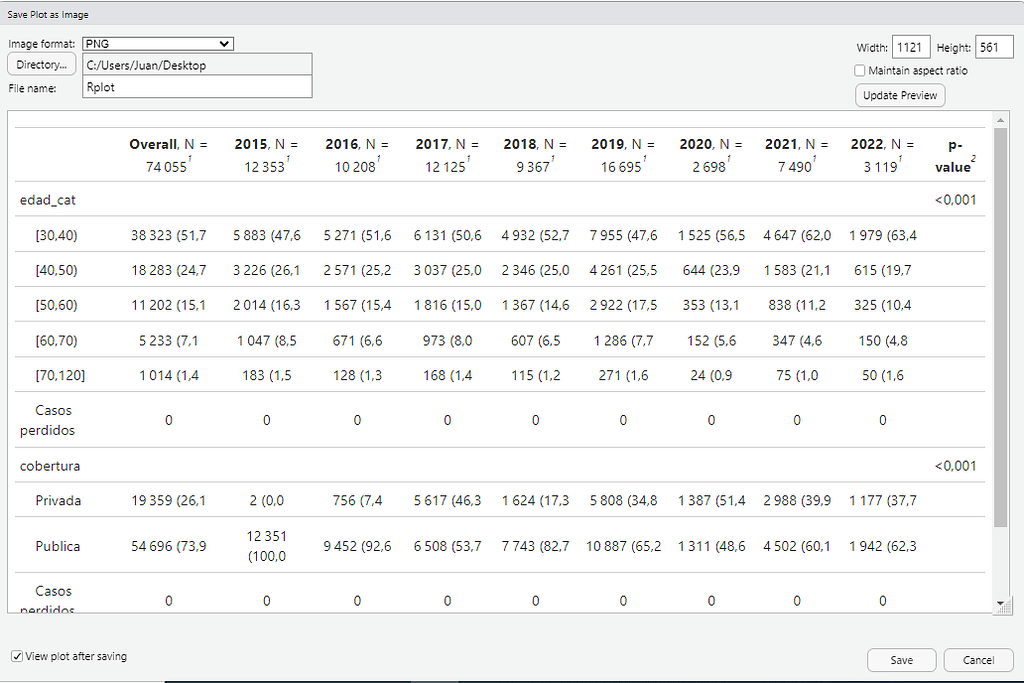Click the scrollbar up arrow

pos(1001,119)
